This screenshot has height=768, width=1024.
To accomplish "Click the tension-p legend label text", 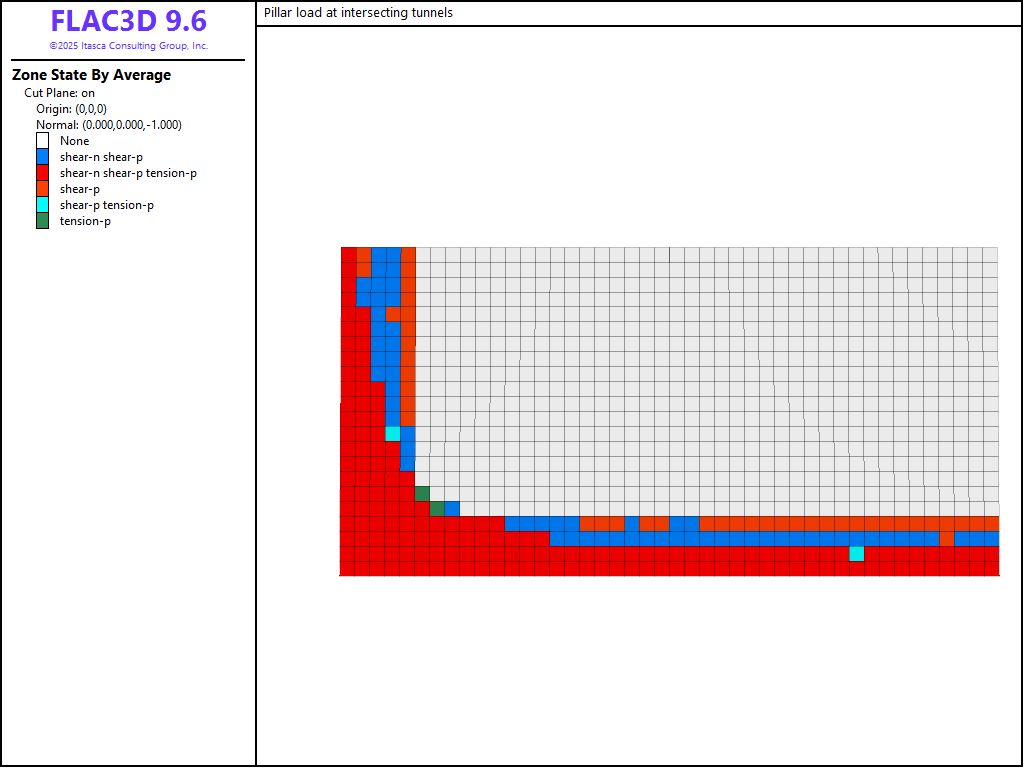I will [x=85, y=221].
